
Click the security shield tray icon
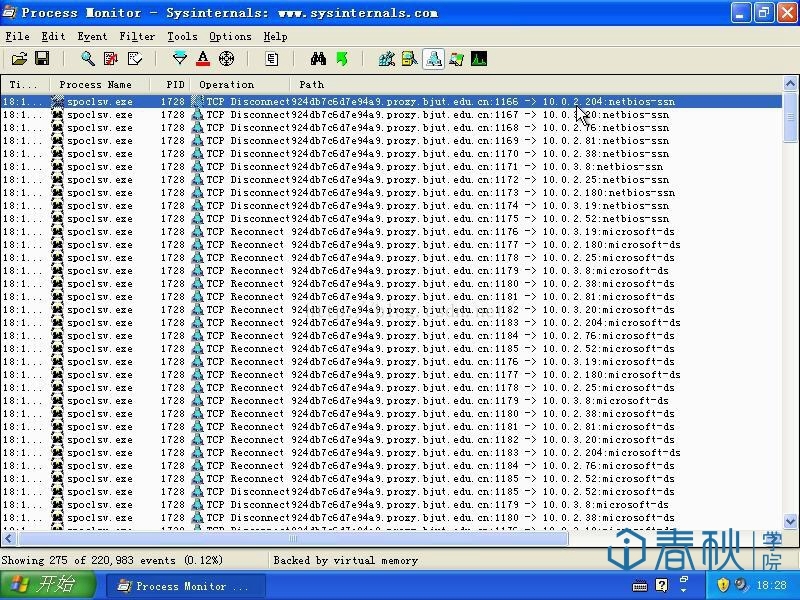723,585
